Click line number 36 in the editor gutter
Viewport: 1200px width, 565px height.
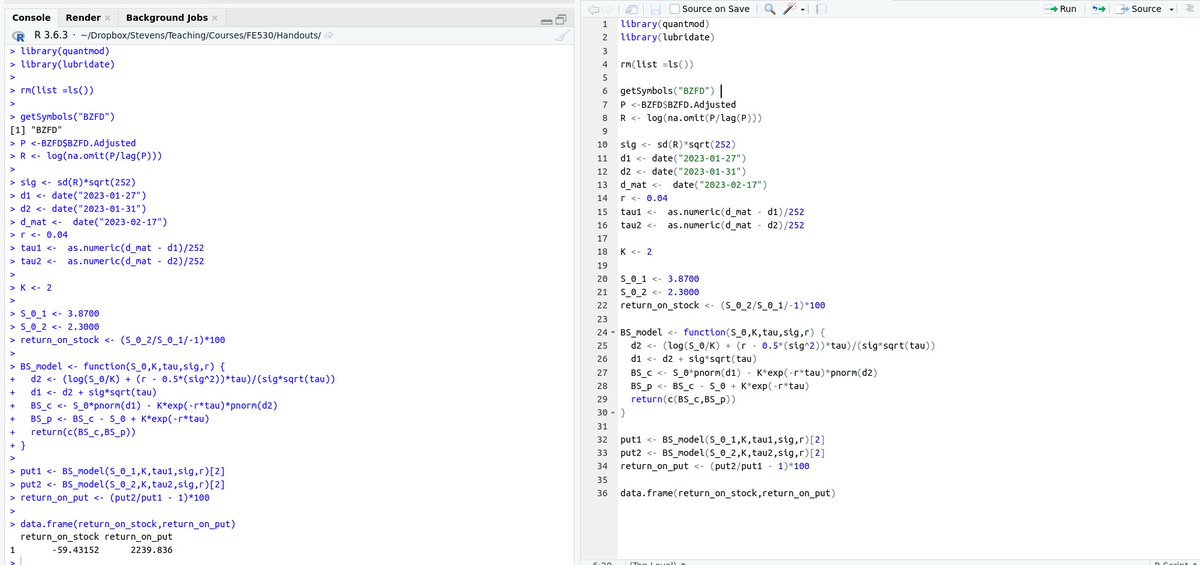[603, 493]
